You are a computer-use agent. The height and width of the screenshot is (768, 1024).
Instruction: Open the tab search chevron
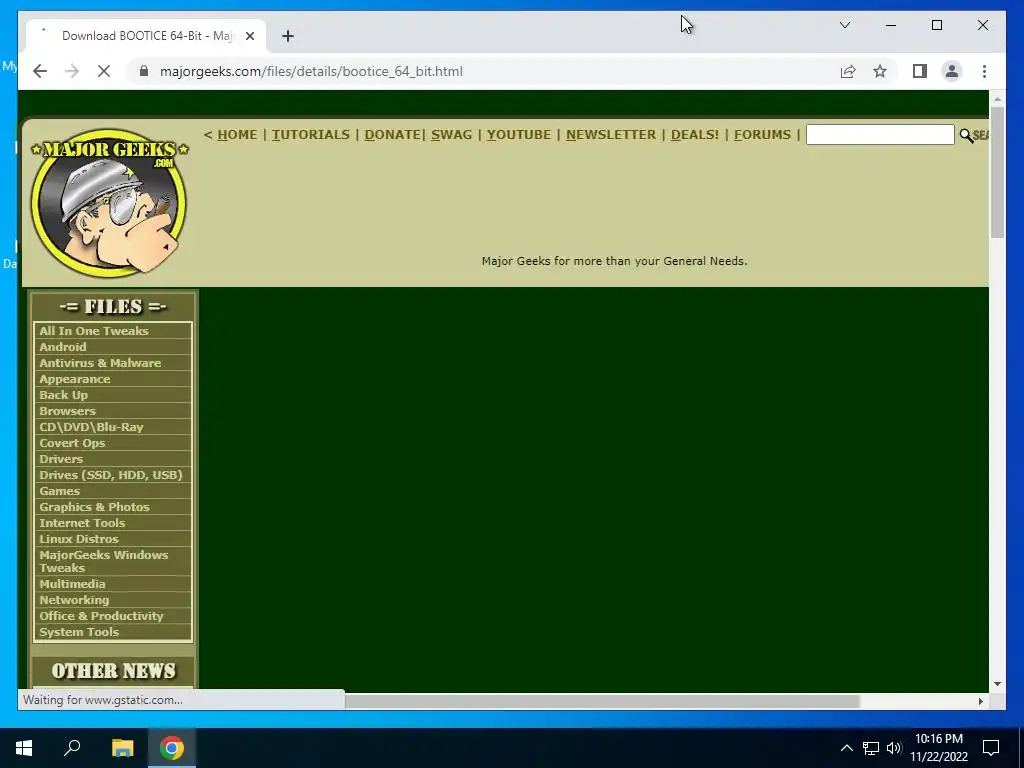(x=845, y=25)
